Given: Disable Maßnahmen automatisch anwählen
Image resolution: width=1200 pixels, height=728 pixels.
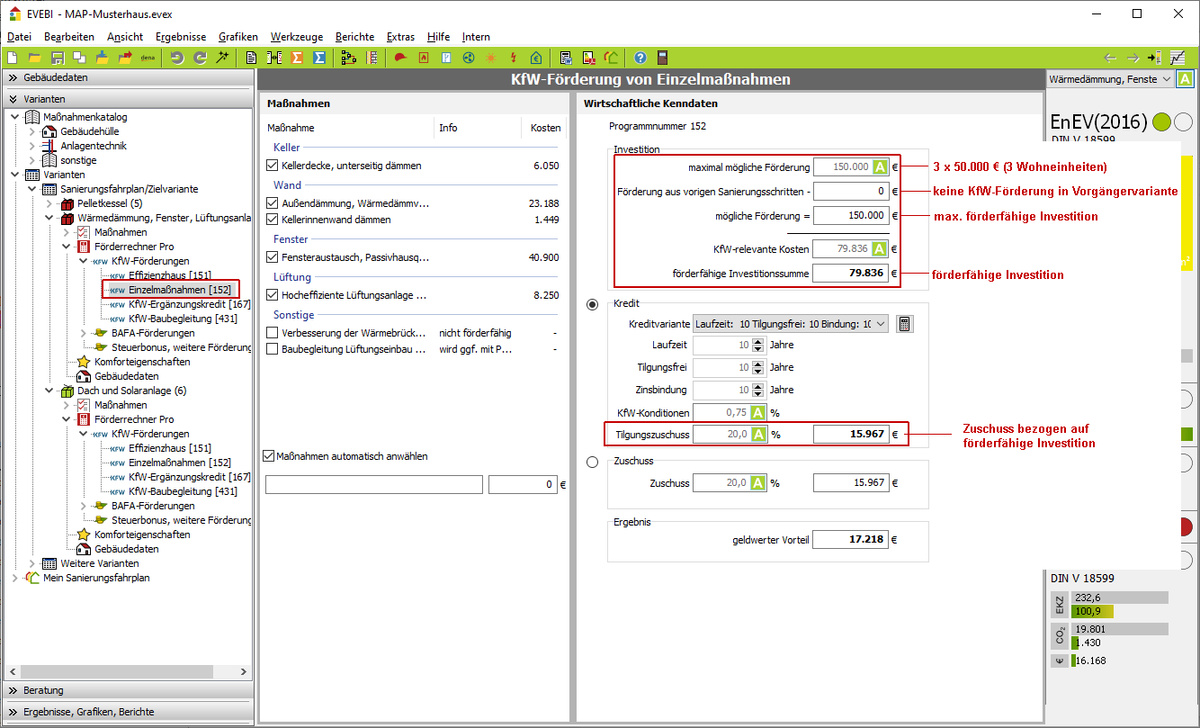Looking at the screenshot, I should pos(268,456).
